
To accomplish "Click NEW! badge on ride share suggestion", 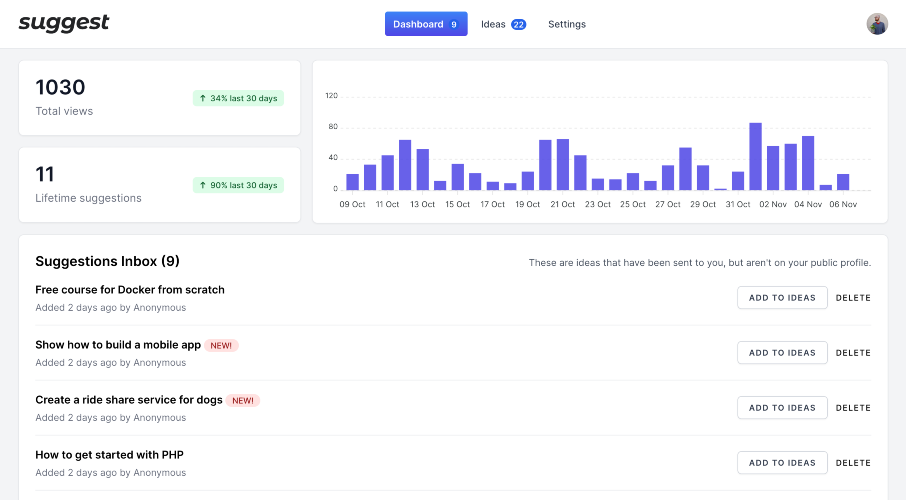I will pos(243,401).
